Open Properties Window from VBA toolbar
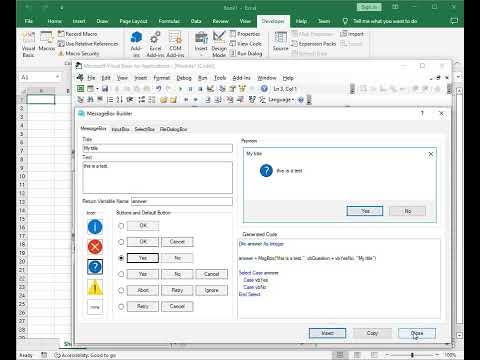480x360 pixels. point(232,89)
